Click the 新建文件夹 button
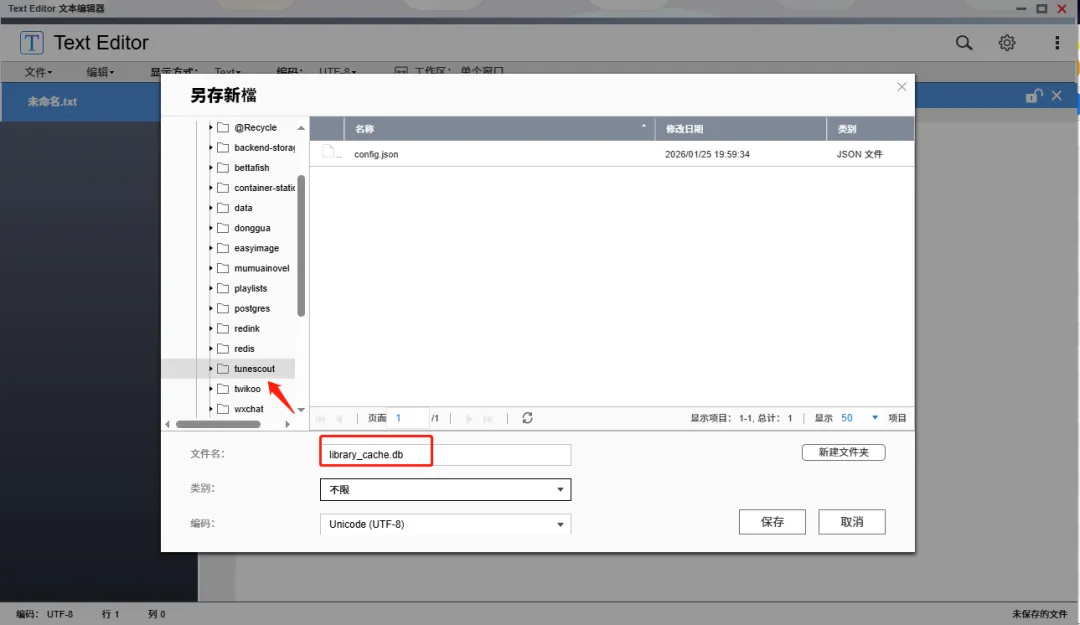 click(x=844, y=452)
